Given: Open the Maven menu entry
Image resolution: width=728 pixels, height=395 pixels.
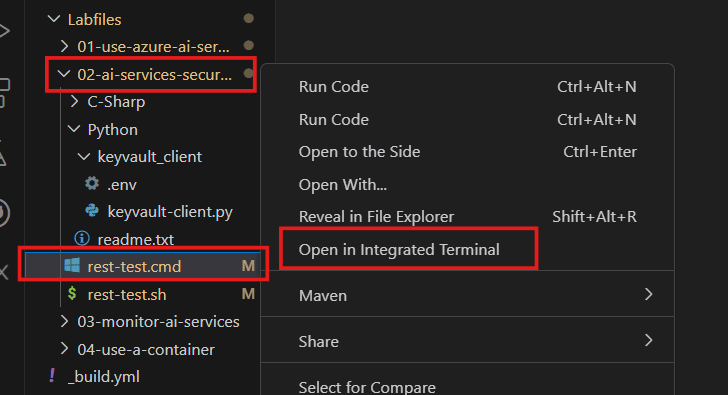Looking at the screenshot, I should 323,296.
